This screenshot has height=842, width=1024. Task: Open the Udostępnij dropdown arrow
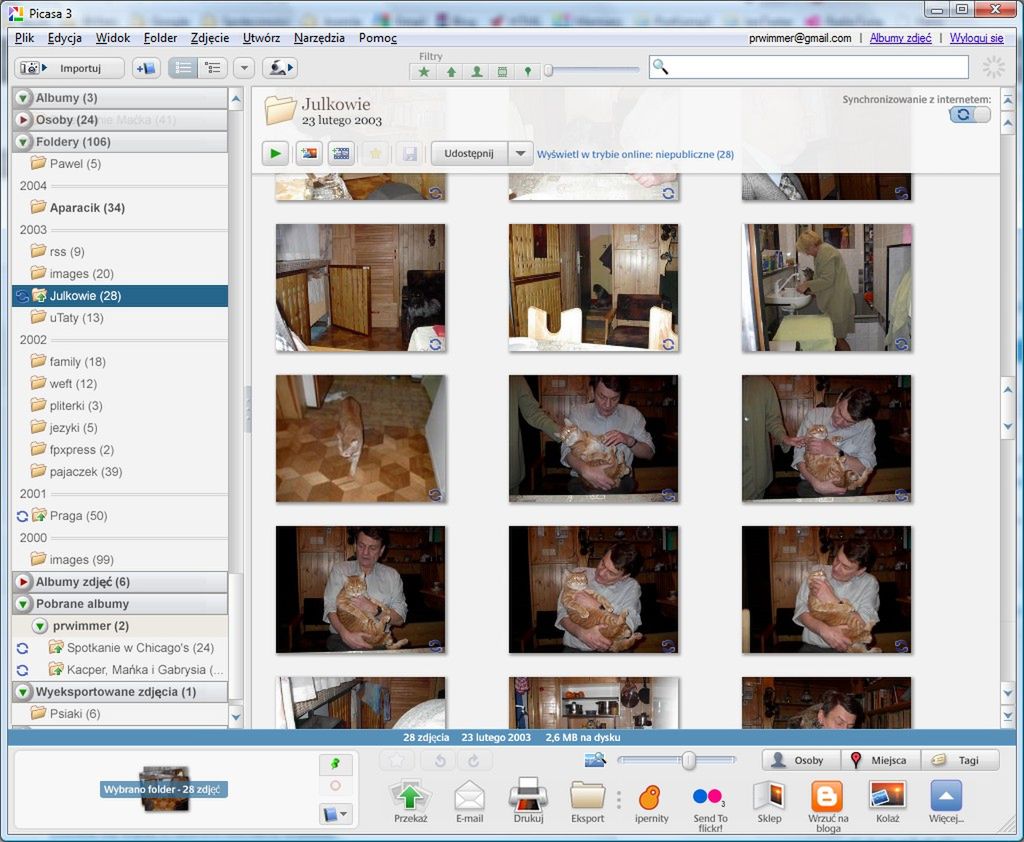click(x=520, y=152)
